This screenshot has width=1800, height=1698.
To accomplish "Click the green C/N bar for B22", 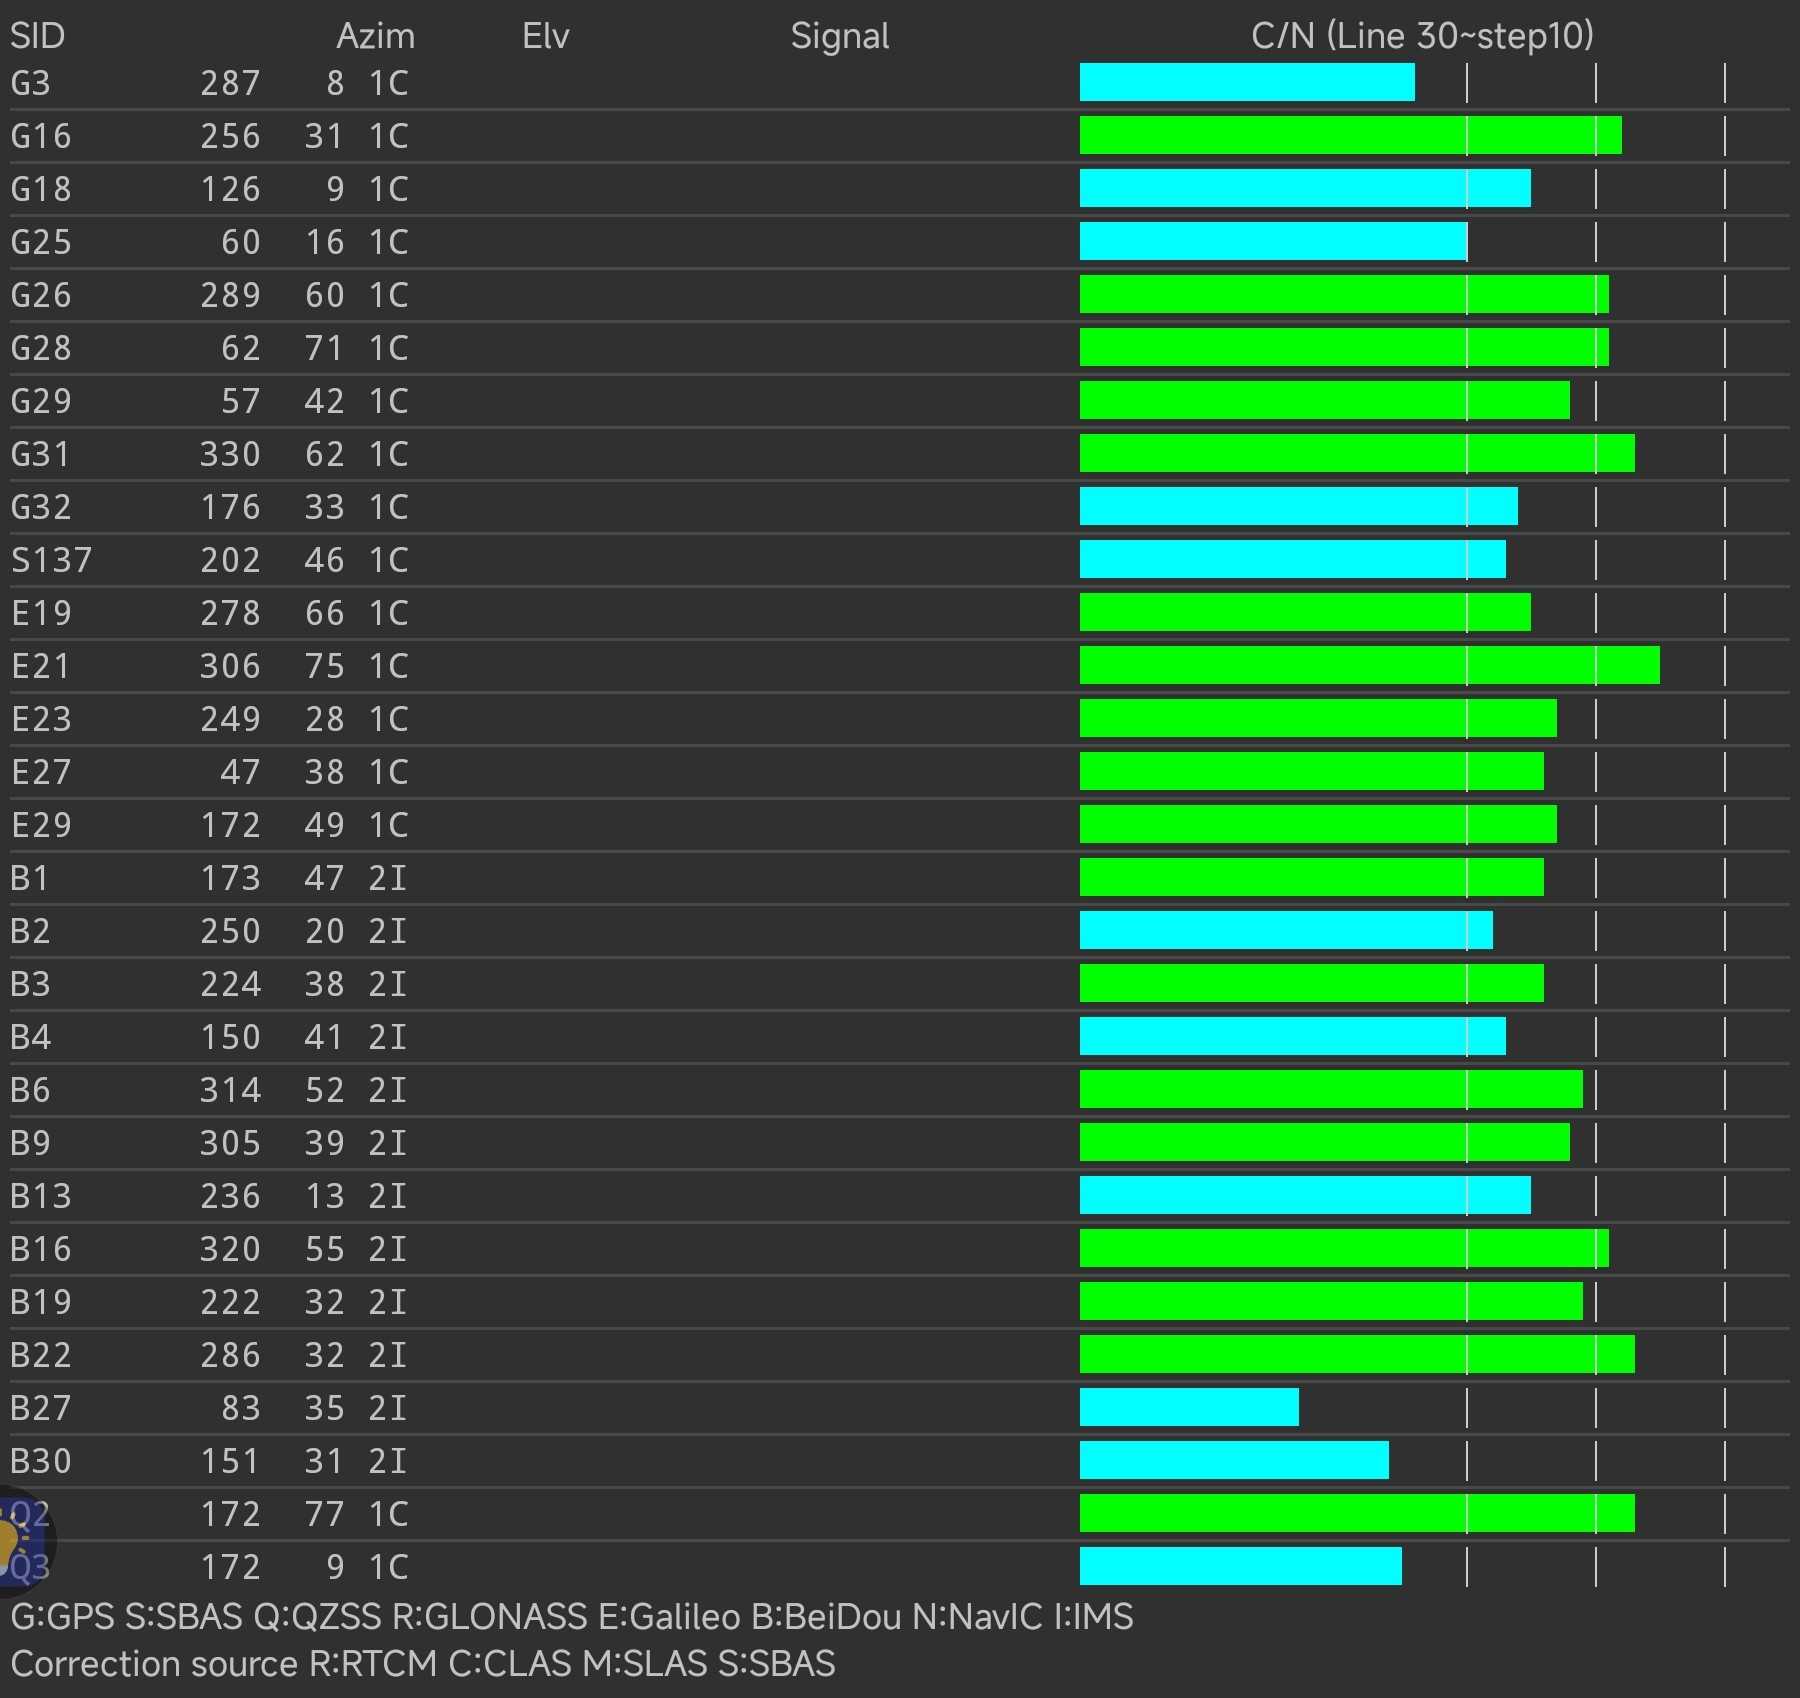I will click(1357, 1354).
